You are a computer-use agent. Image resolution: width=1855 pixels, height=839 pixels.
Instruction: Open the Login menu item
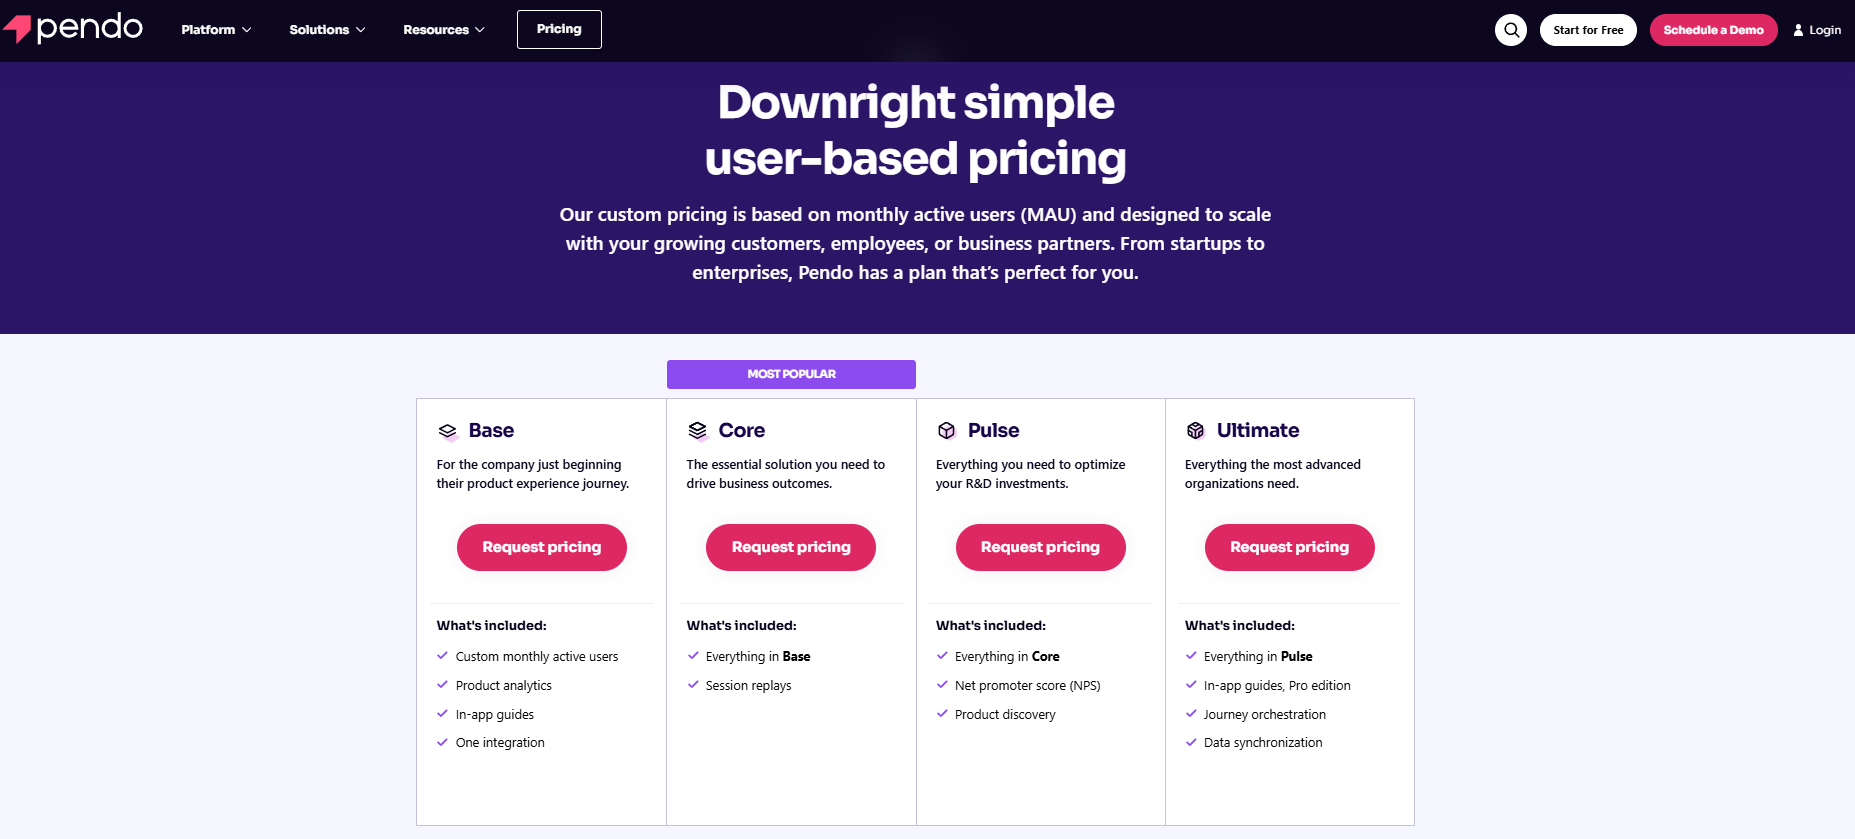1822,29
